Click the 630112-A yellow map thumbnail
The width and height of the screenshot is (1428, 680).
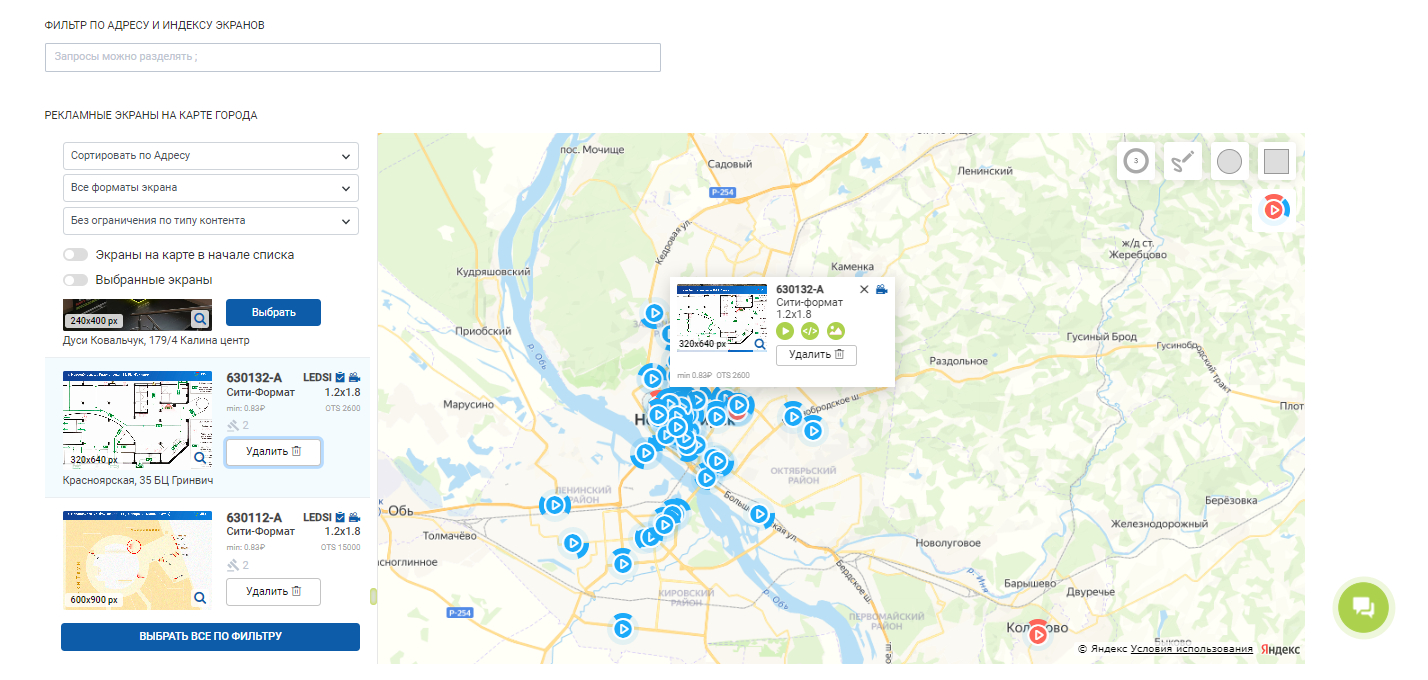coord(137,559)
